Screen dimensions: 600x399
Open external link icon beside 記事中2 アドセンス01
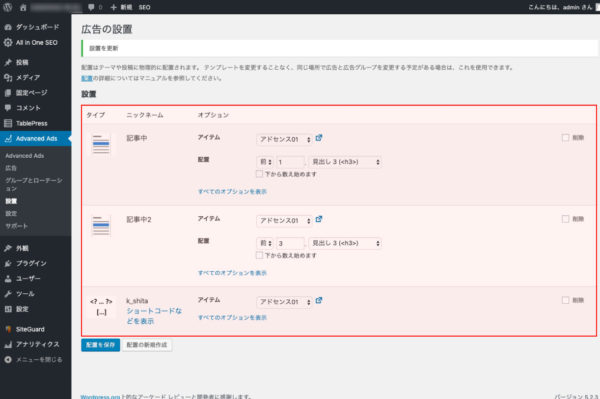pos(319,219)
